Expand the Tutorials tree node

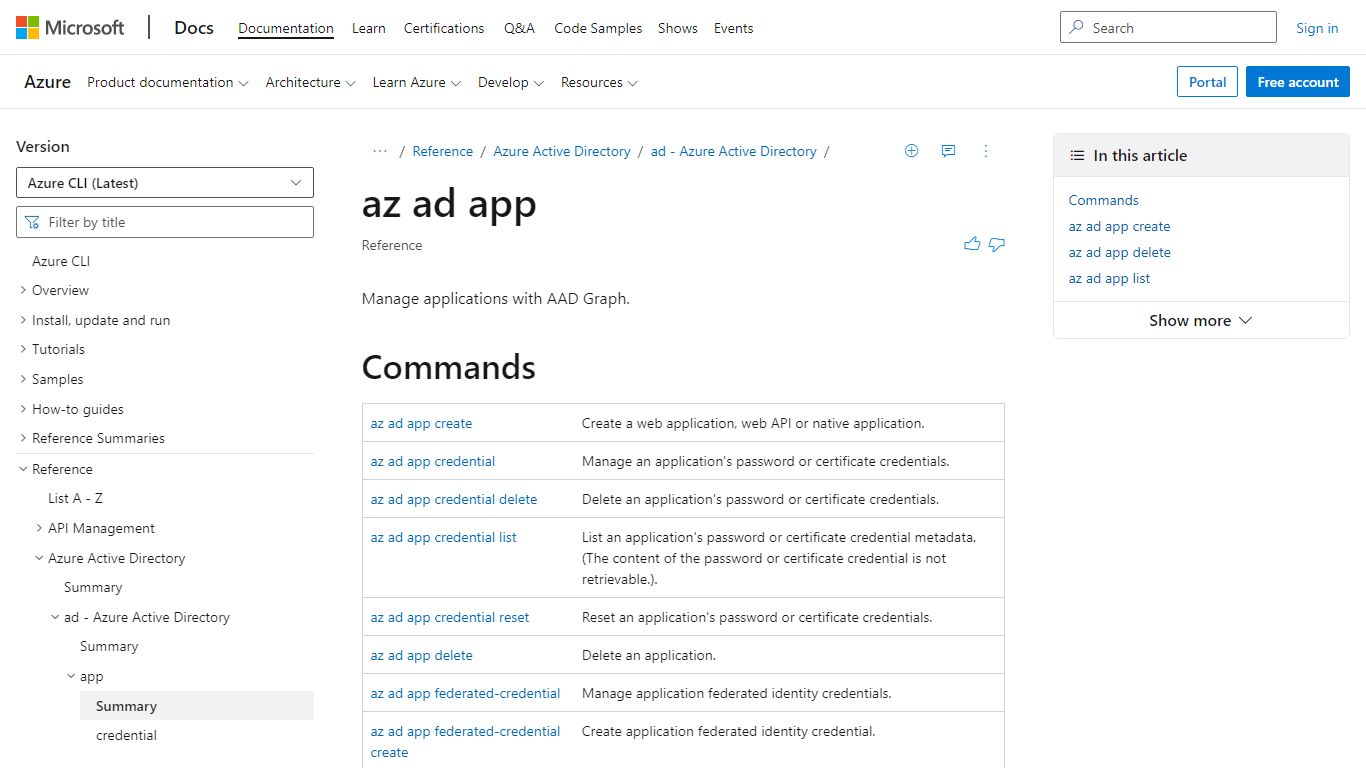click(23, 349)
